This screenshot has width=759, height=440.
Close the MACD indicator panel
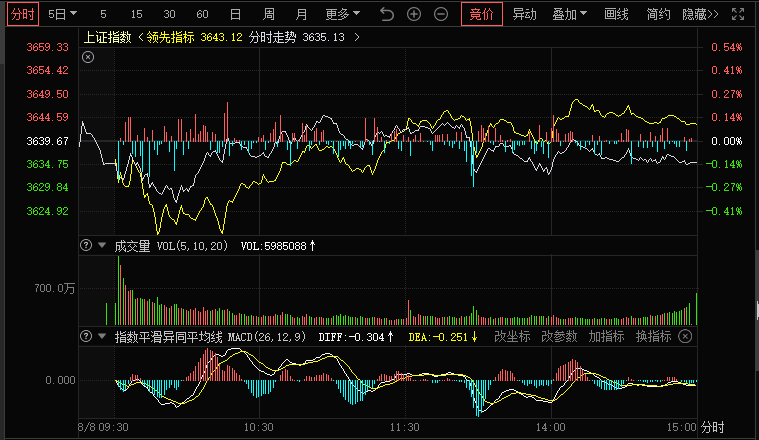coord(684,337)
